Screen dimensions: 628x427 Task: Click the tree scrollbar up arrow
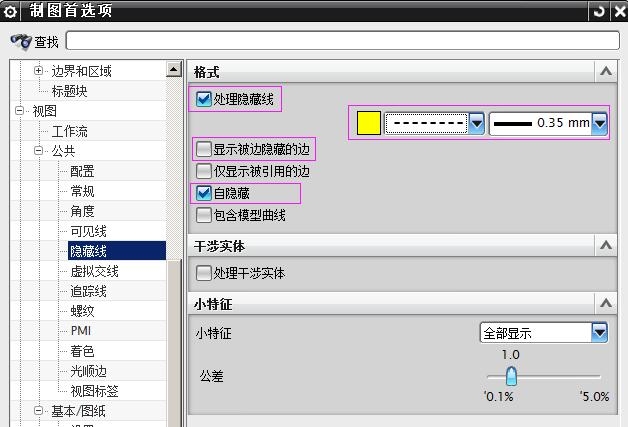coord(174,70)
